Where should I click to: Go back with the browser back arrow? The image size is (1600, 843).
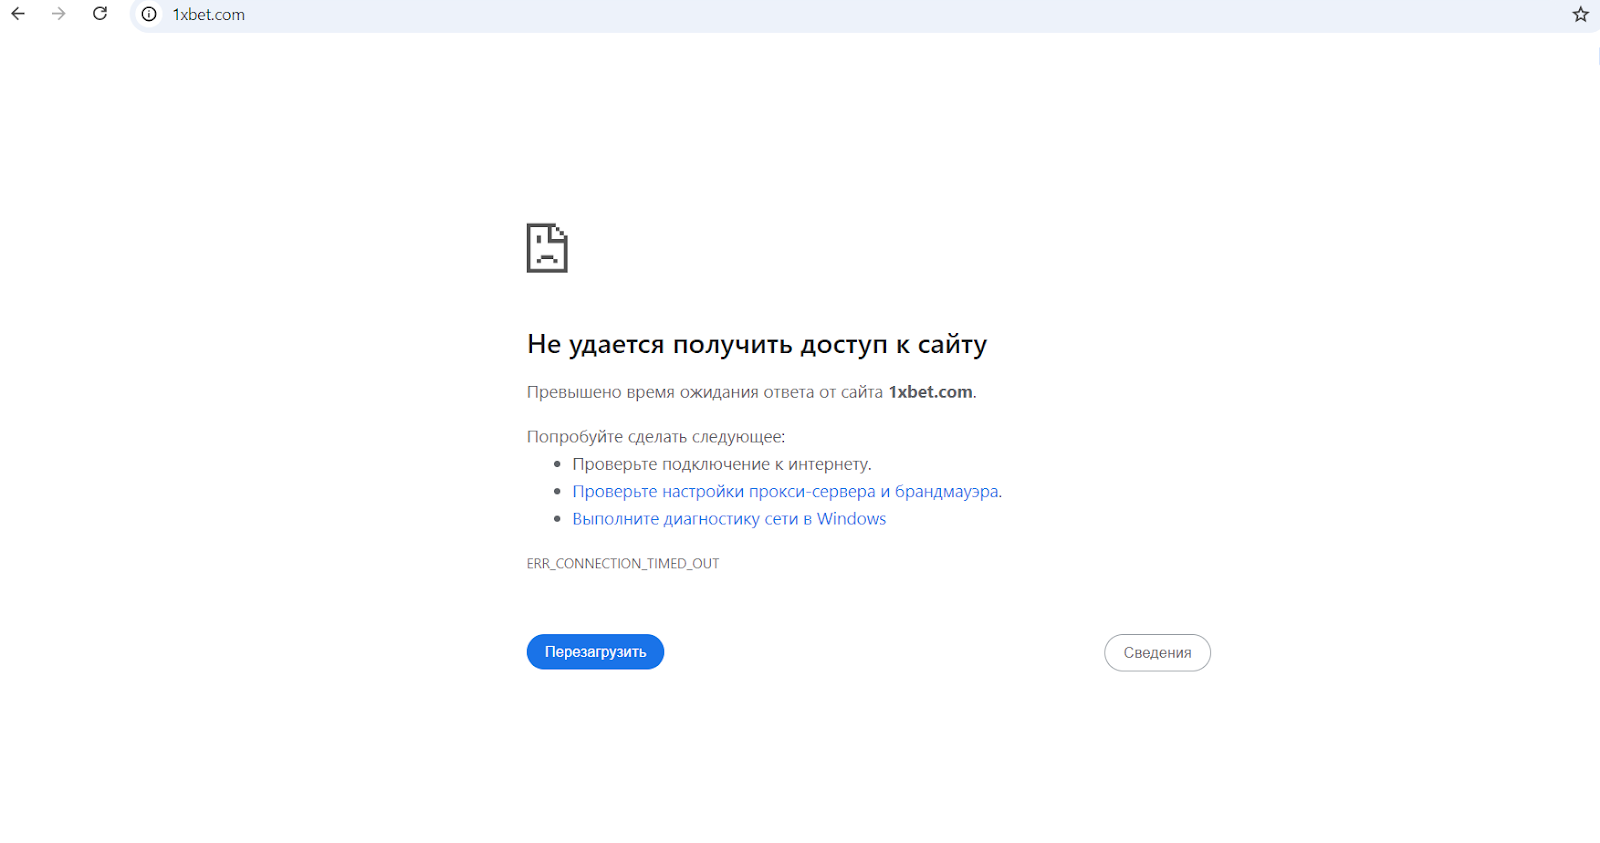18,14
